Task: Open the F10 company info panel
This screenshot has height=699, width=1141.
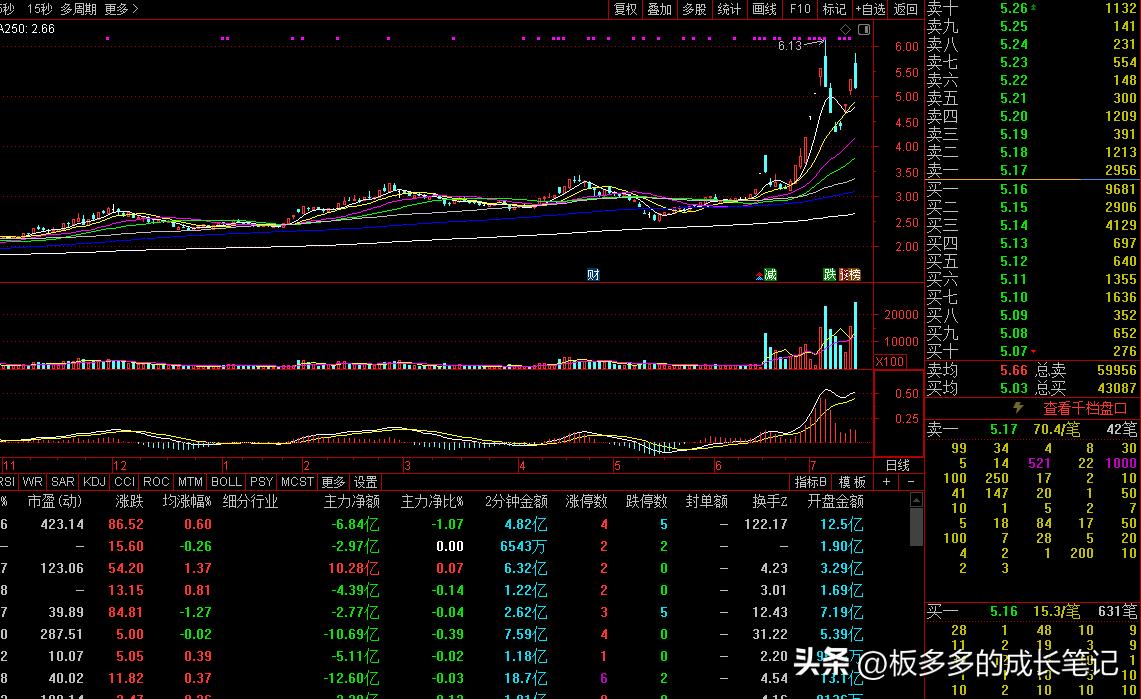Action: [x=799, y=9]
